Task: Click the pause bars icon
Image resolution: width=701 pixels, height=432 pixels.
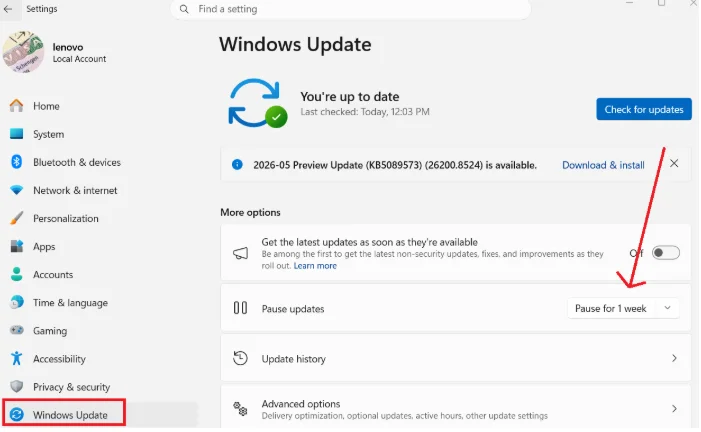Action: tap(241, 308)
